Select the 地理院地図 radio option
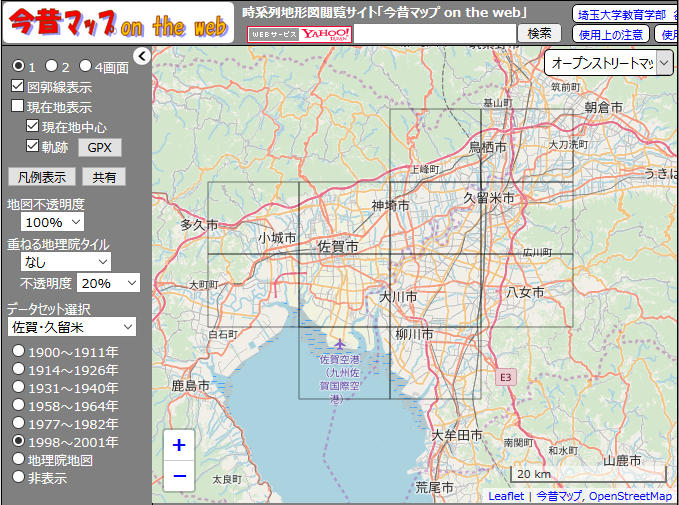Viewport: 679px width, 505px height. click(x=18, y=459)
